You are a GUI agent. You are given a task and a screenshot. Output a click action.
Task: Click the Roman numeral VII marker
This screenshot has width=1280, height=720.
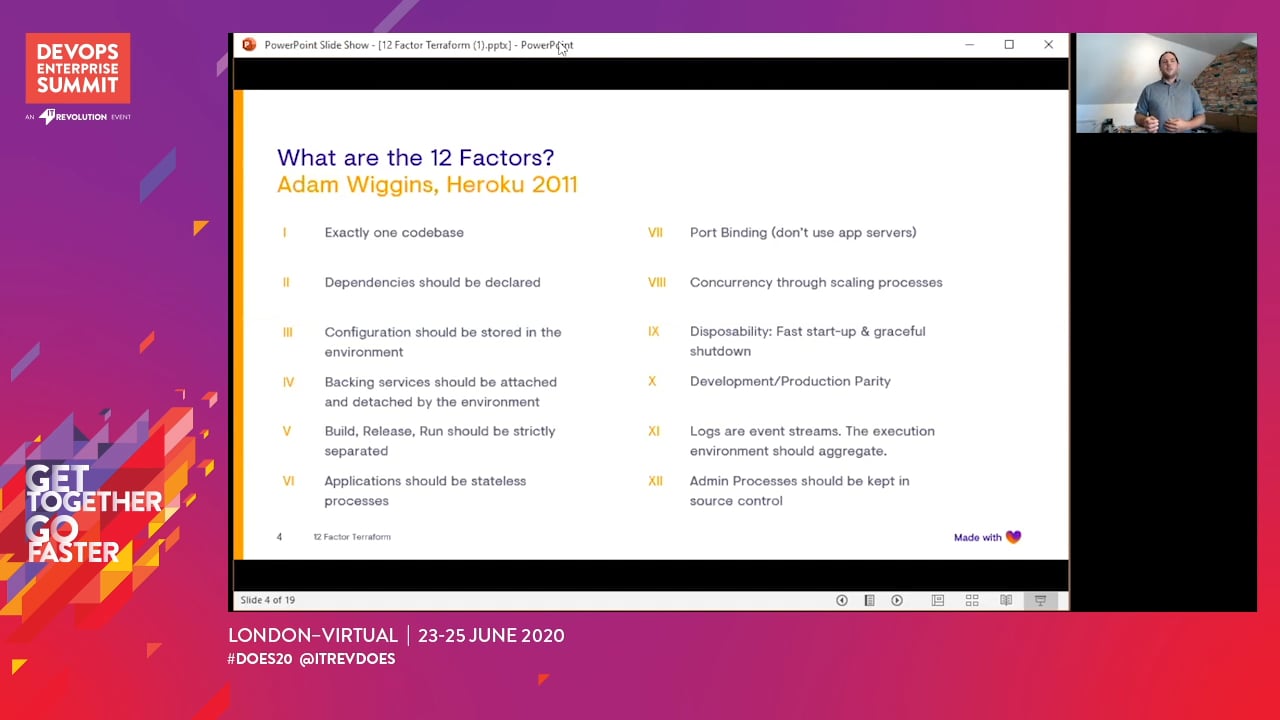[x=655, y=232]
